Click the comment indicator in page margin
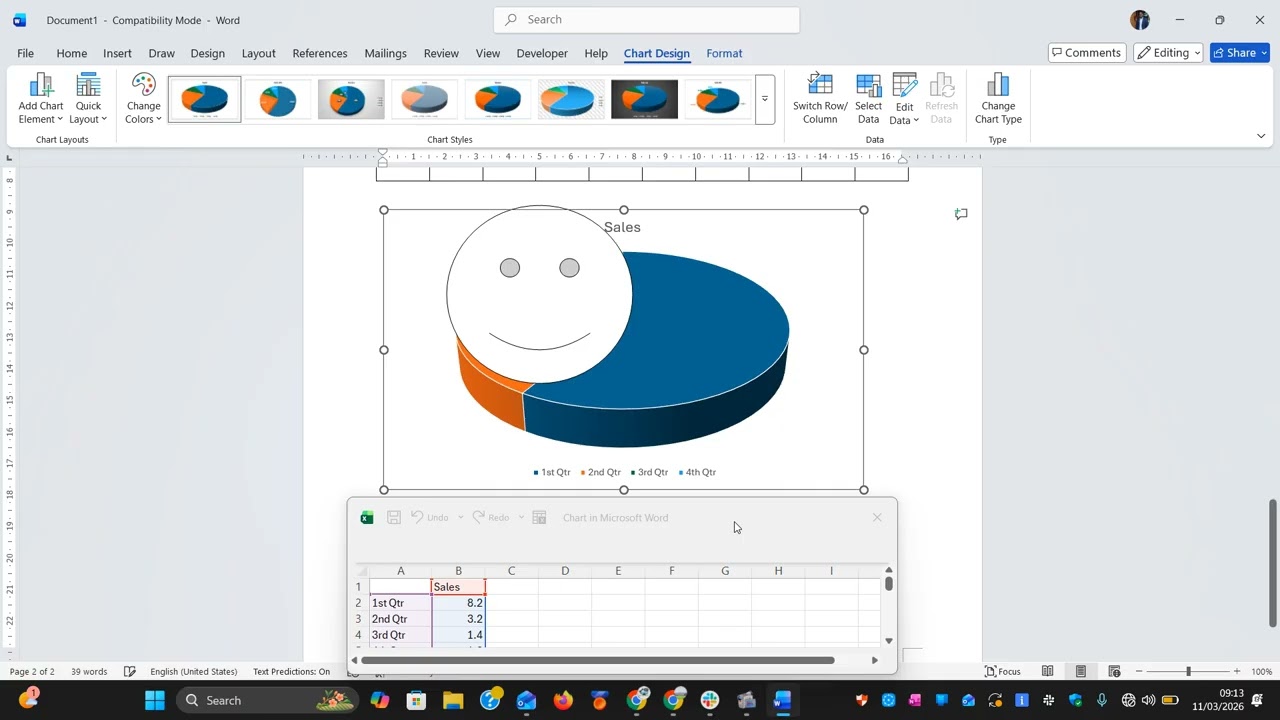Viewport: 1280px width, 720px height. tap(961, 213)
